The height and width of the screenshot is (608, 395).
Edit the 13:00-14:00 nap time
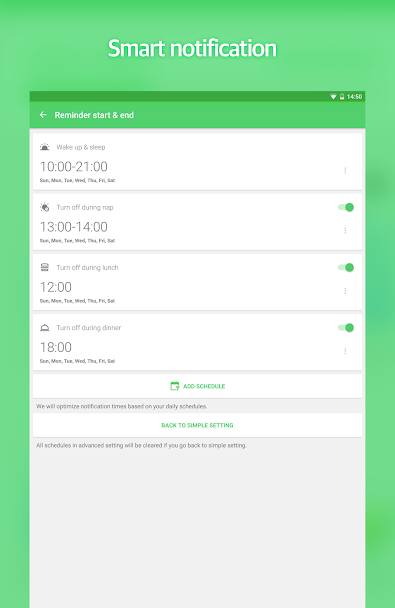pyautogui.click(x=74, y=227)
